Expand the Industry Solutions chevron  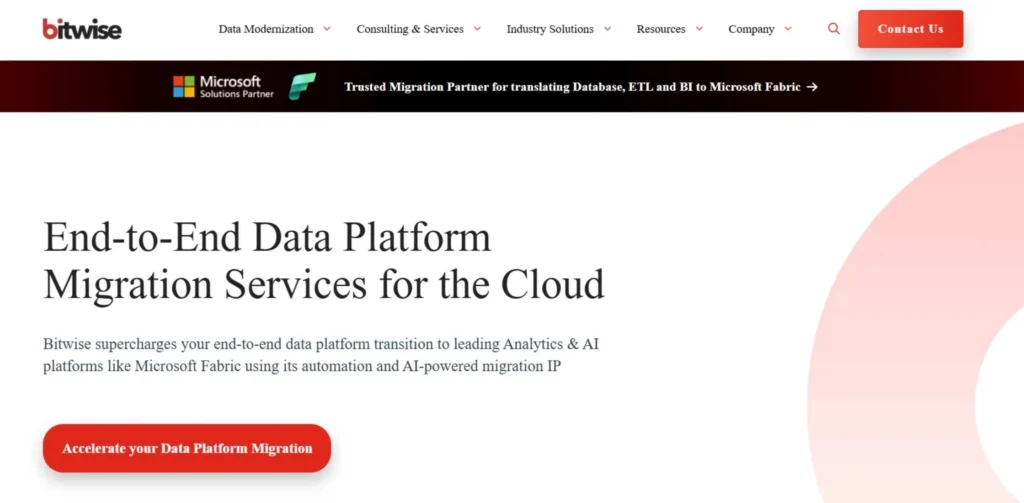click(607, 29)
